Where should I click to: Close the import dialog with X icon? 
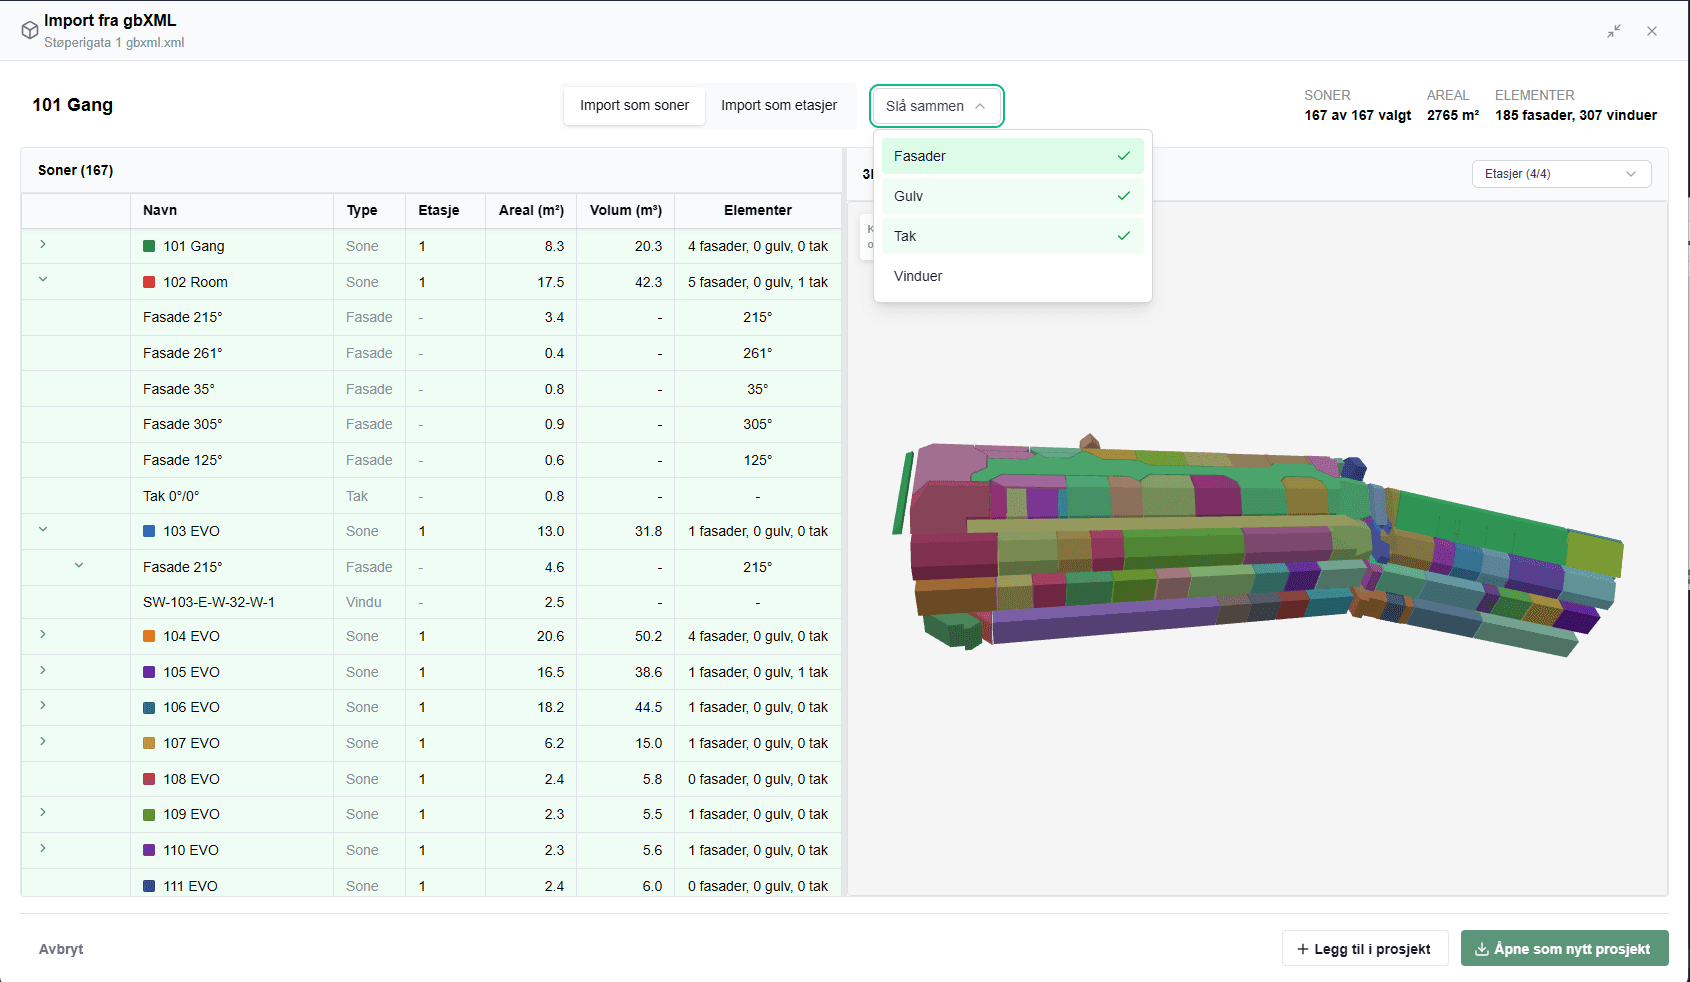click(x=1652, y=31)
